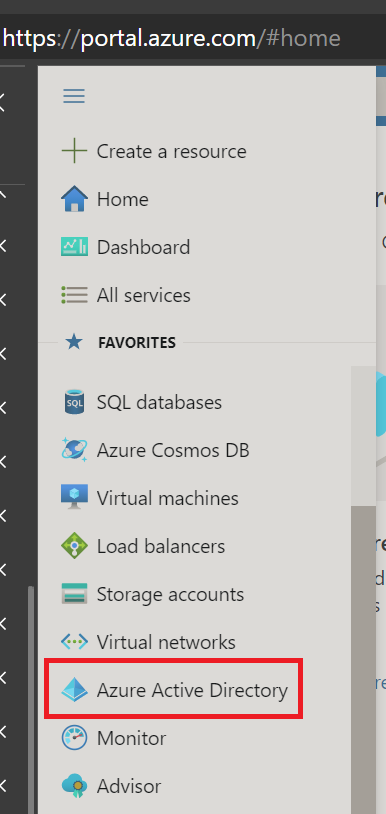Click the Virtual networks arrows icon

click(74, 642)
